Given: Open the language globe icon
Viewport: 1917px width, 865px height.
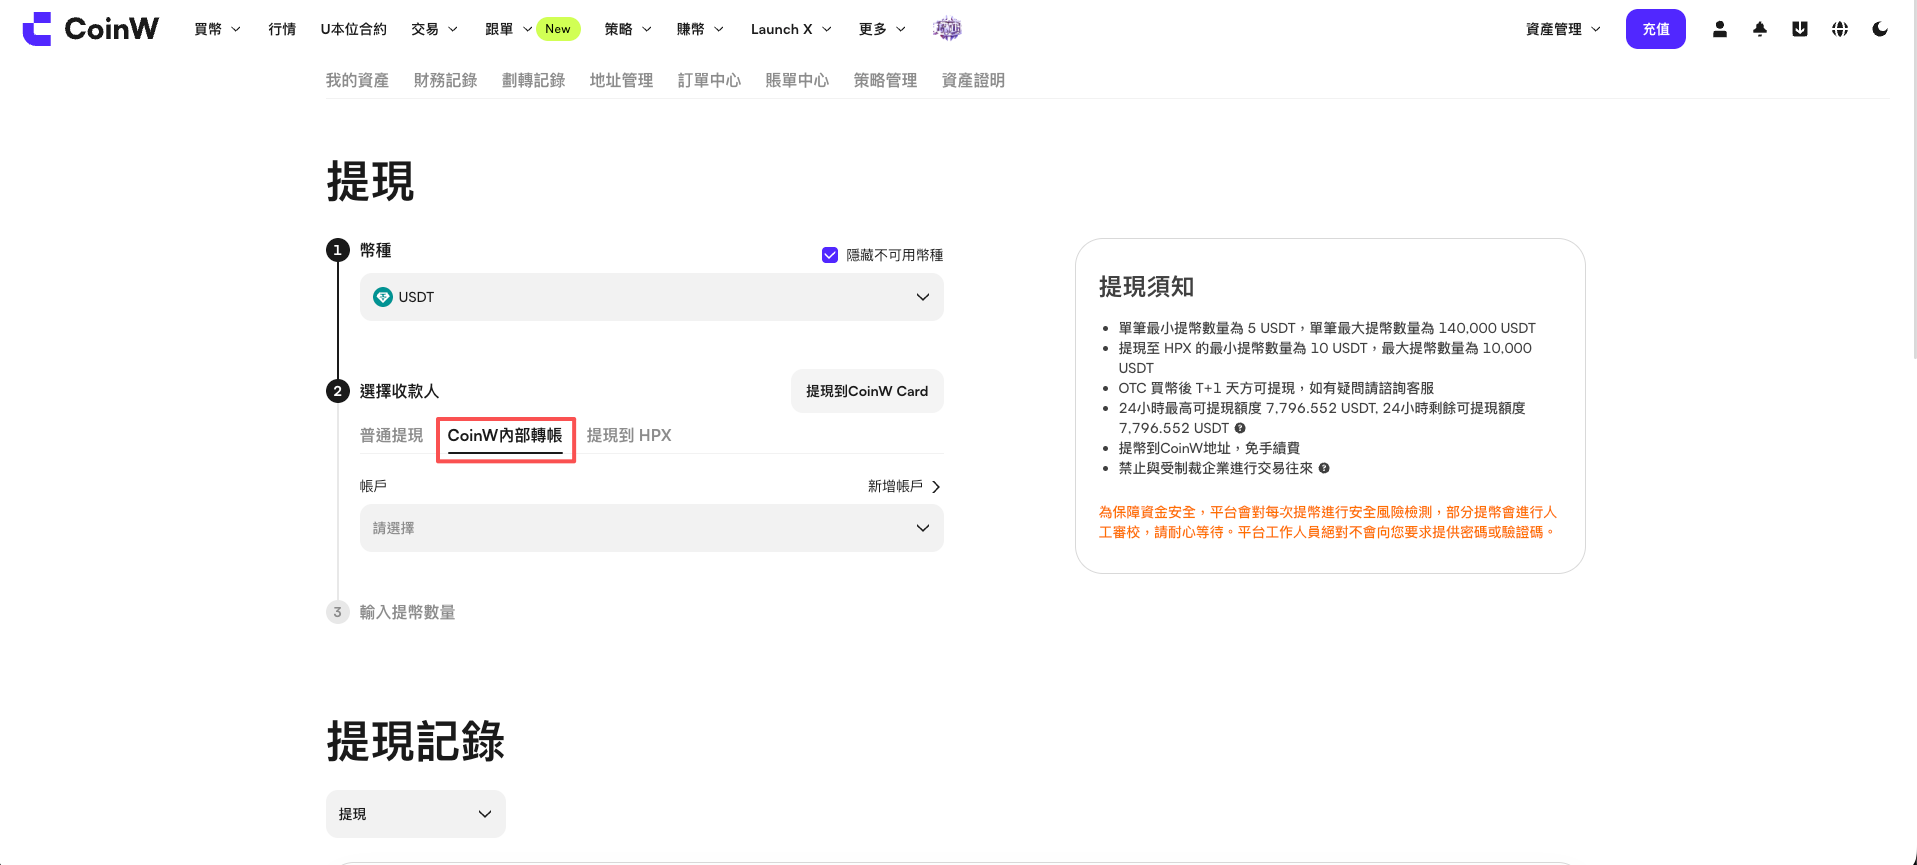Looking at the screenshot, I should click(x=1840, y=29).
